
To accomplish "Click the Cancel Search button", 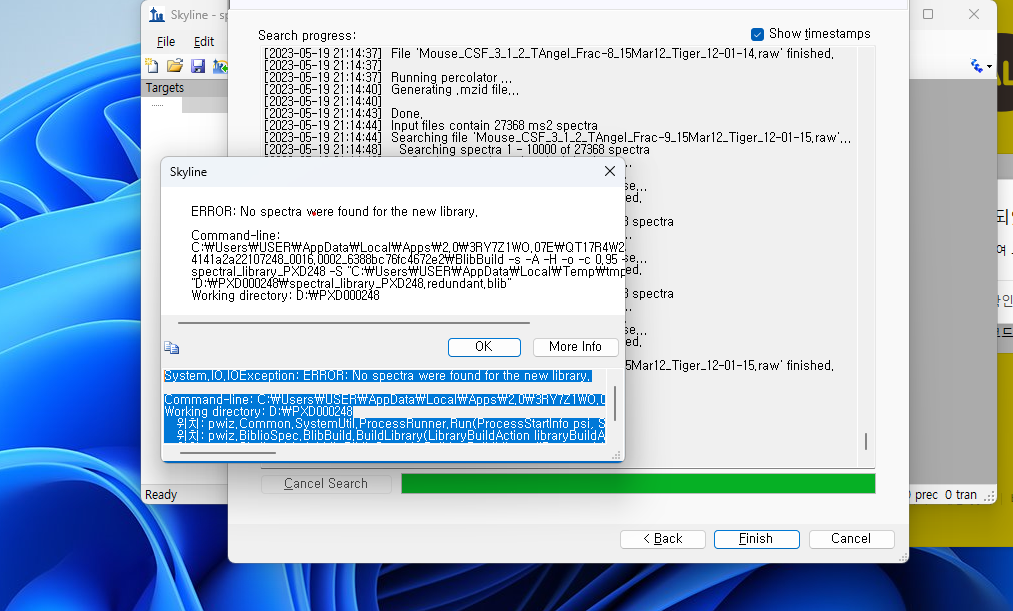I will click(325, 484).
